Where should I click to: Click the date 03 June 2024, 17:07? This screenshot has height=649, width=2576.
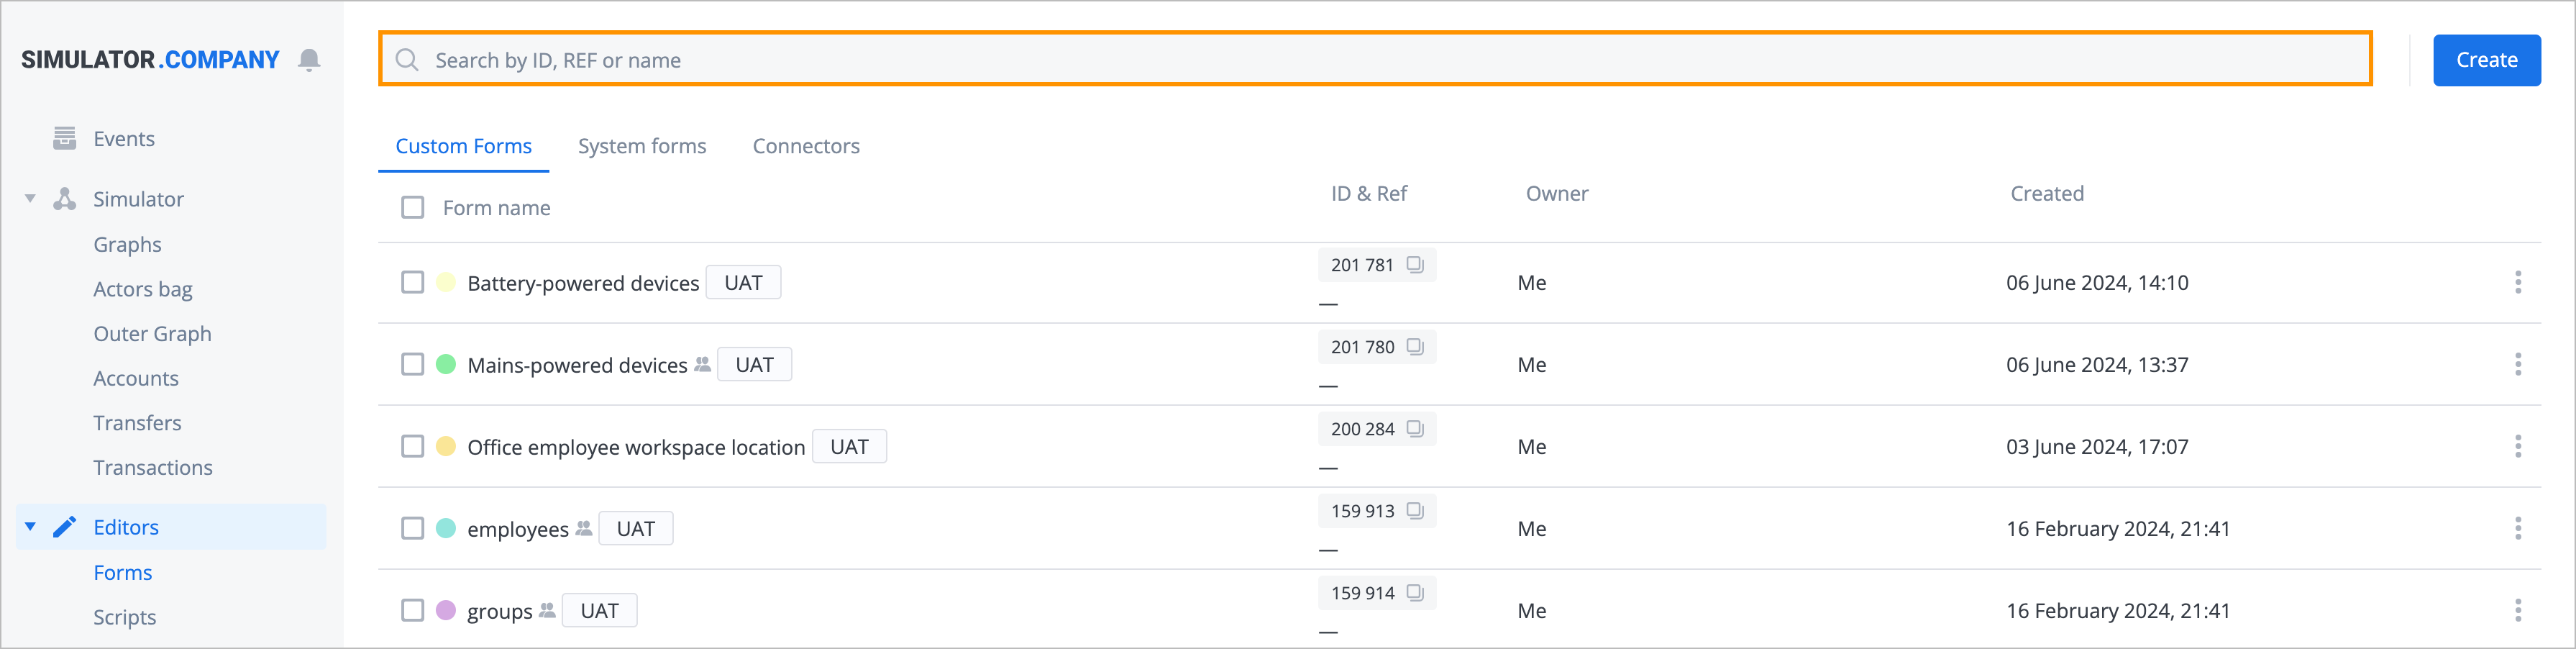2097,448
